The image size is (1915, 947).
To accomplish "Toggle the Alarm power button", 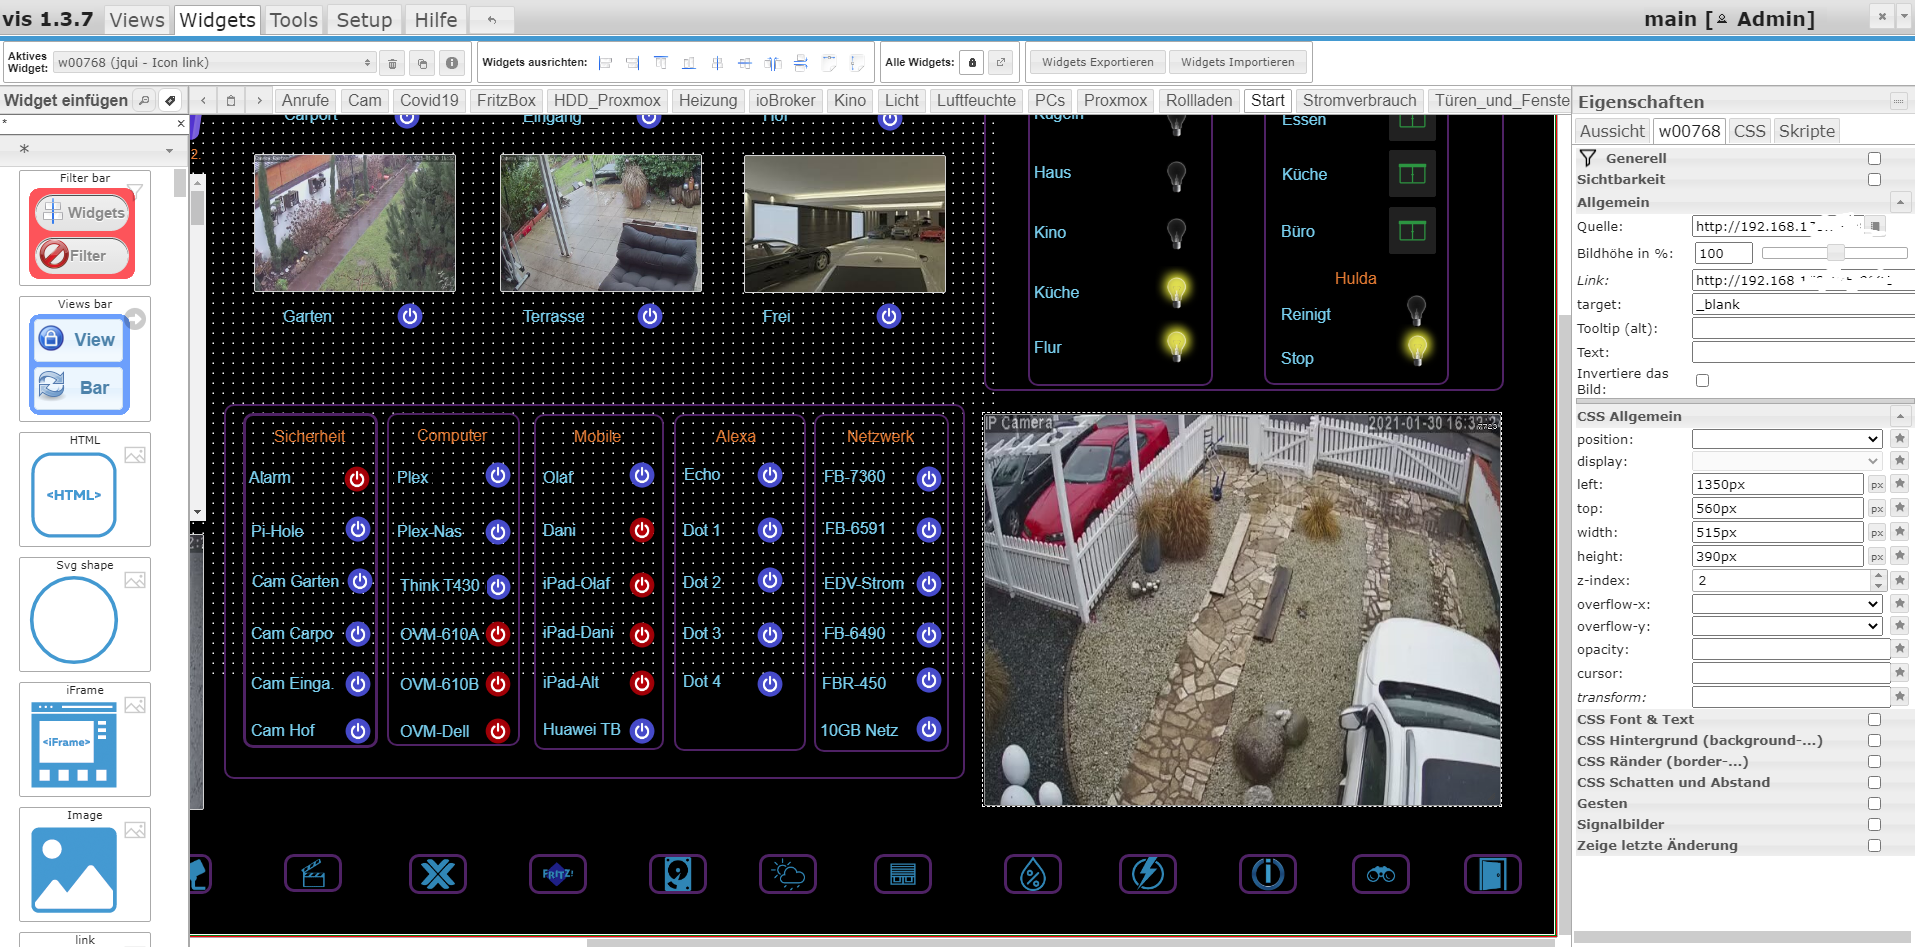I will coord(356,479).
